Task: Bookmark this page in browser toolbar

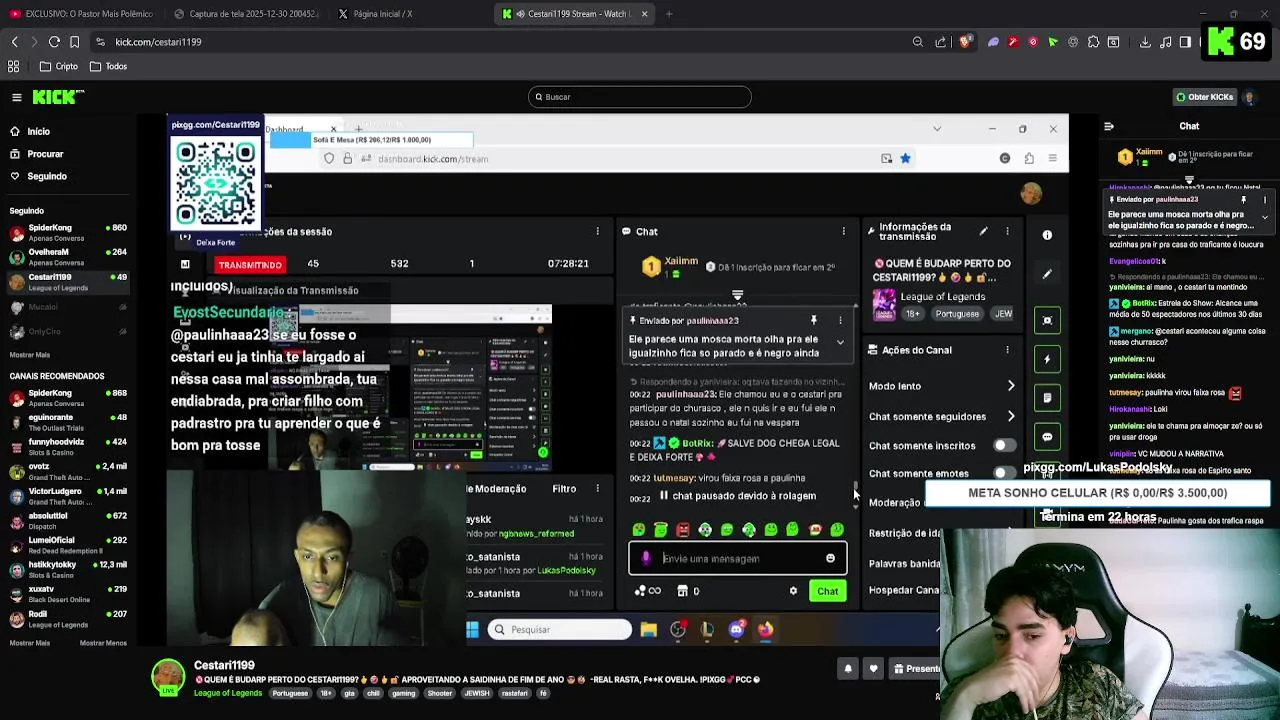Action: pos(74,42)
